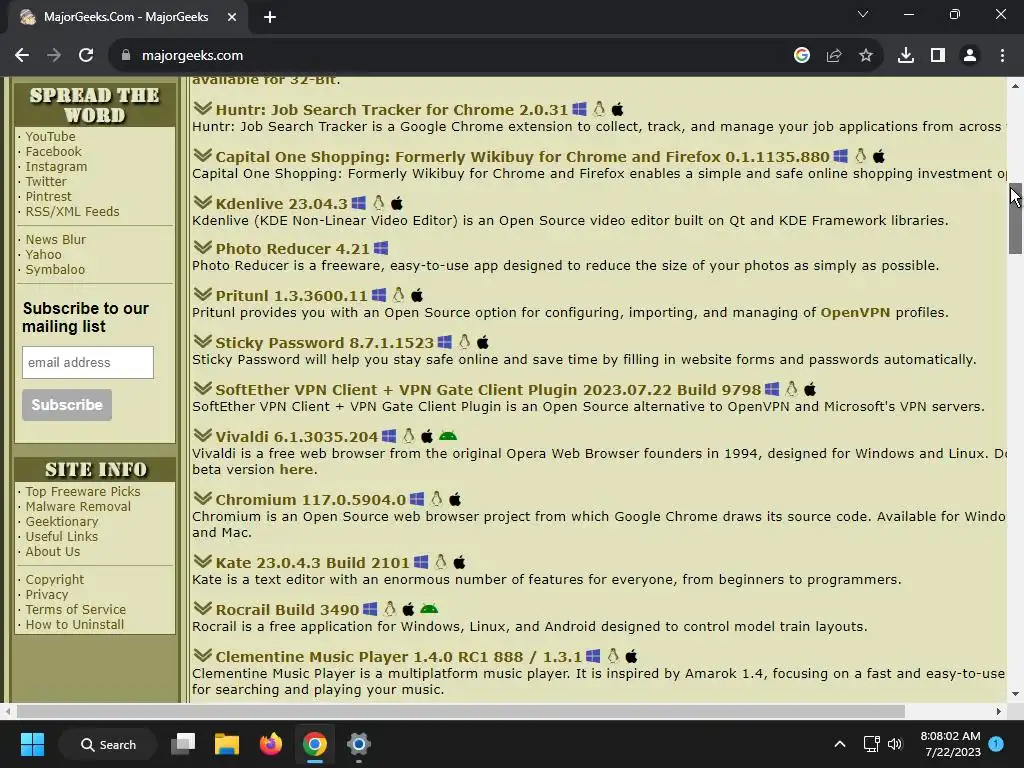1024x768 pixels.
Task: Toggle the browser side panel icon
Action: (938, 56)
